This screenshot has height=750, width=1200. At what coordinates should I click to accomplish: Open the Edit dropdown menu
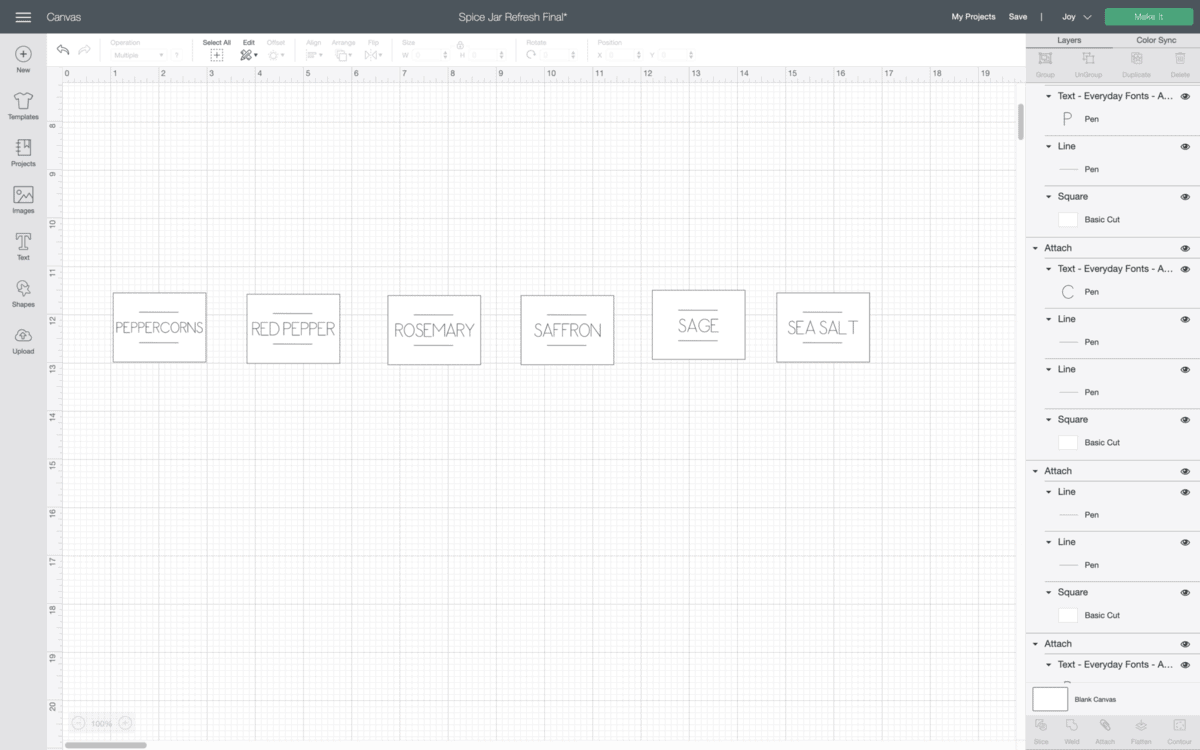click(x=248, y=55)
